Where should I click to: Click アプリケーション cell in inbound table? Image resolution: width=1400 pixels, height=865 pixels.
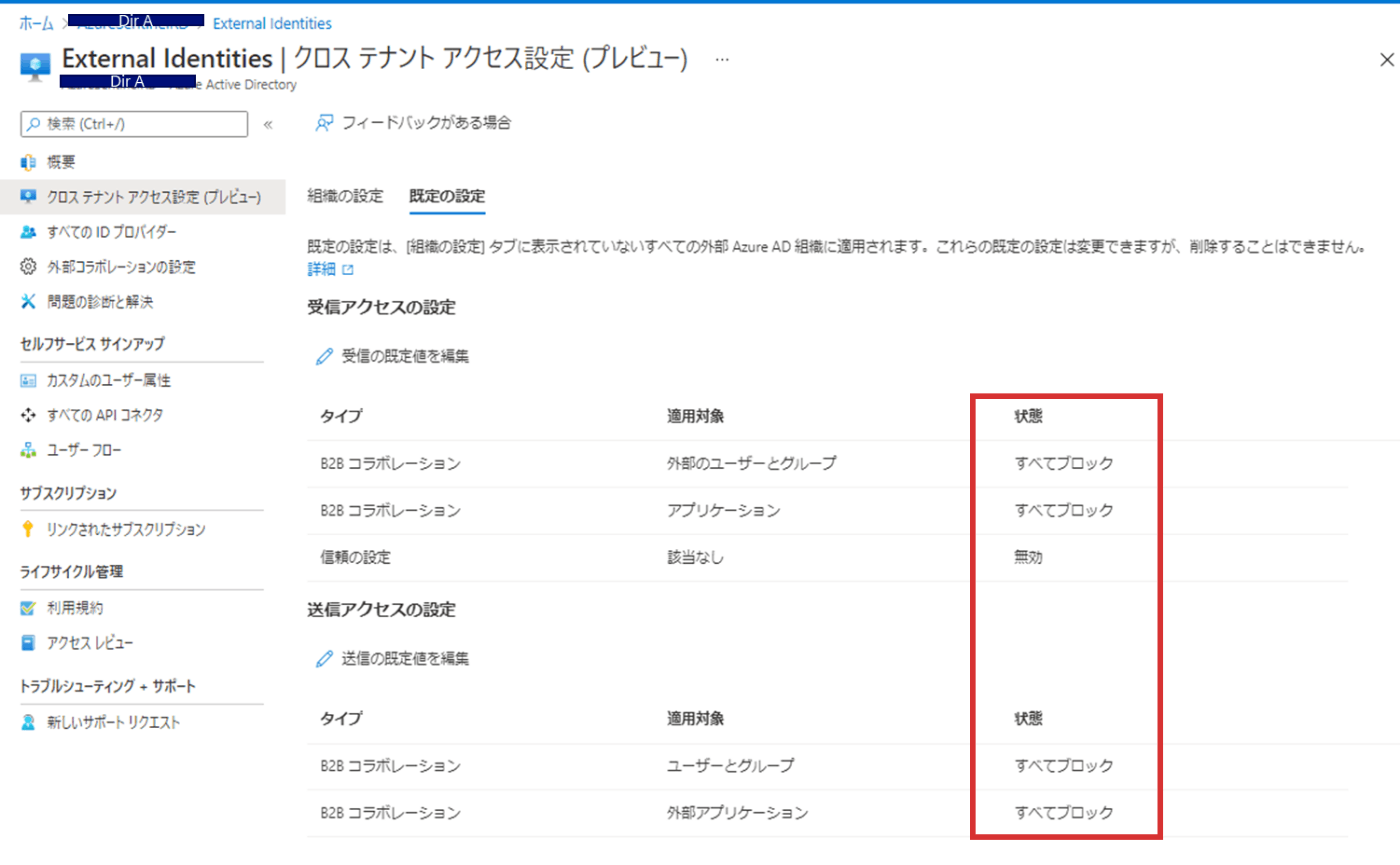(723, 510)
